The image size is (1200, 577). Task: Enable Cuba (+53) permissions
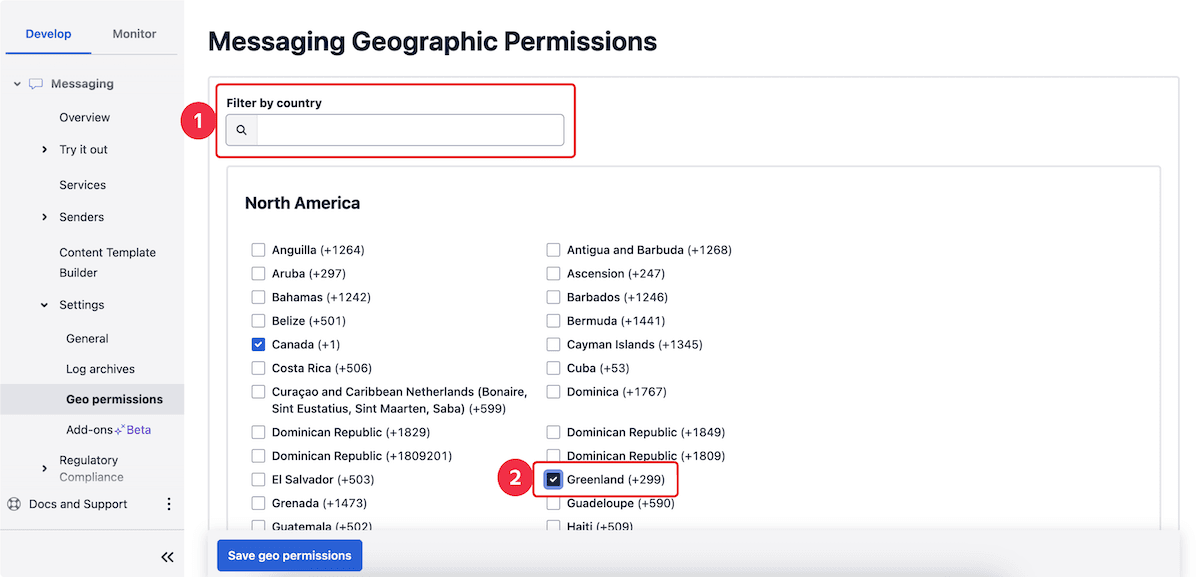click(x=553, y=368)
